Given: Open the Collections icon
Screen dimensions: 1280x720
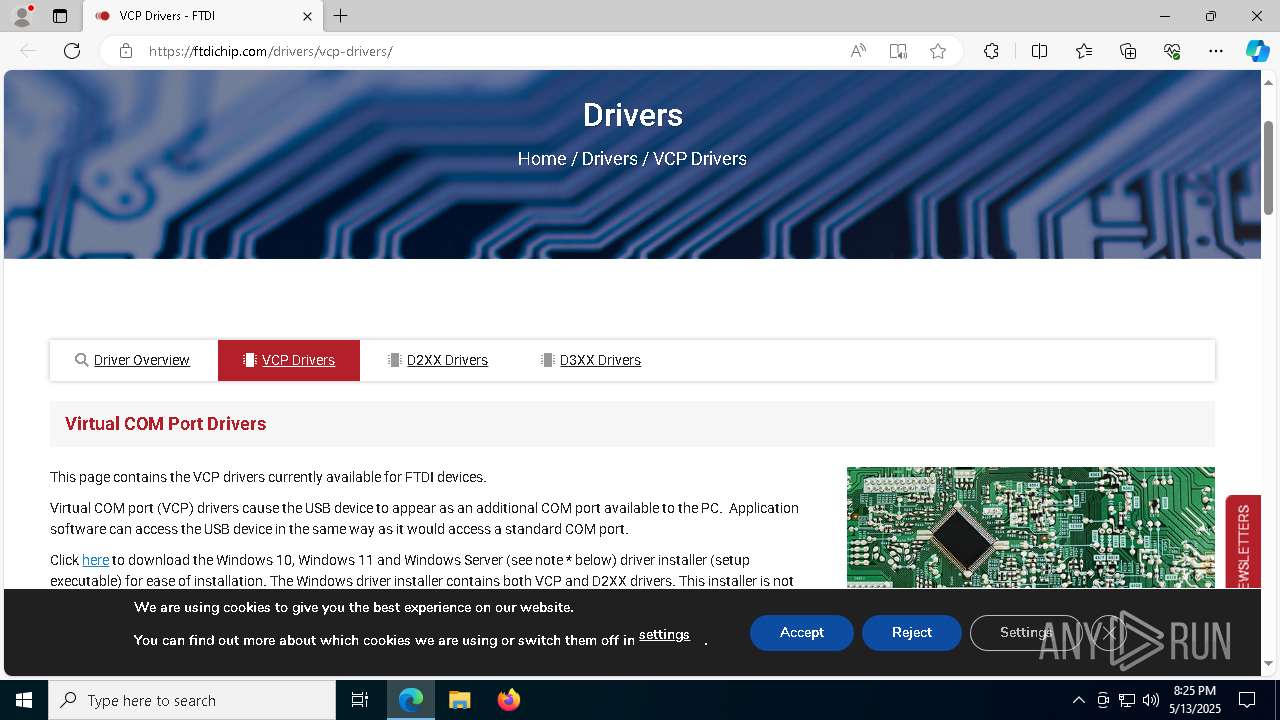Looking at the screenshot, I should pyautogui.click(x=1128, y=51).
